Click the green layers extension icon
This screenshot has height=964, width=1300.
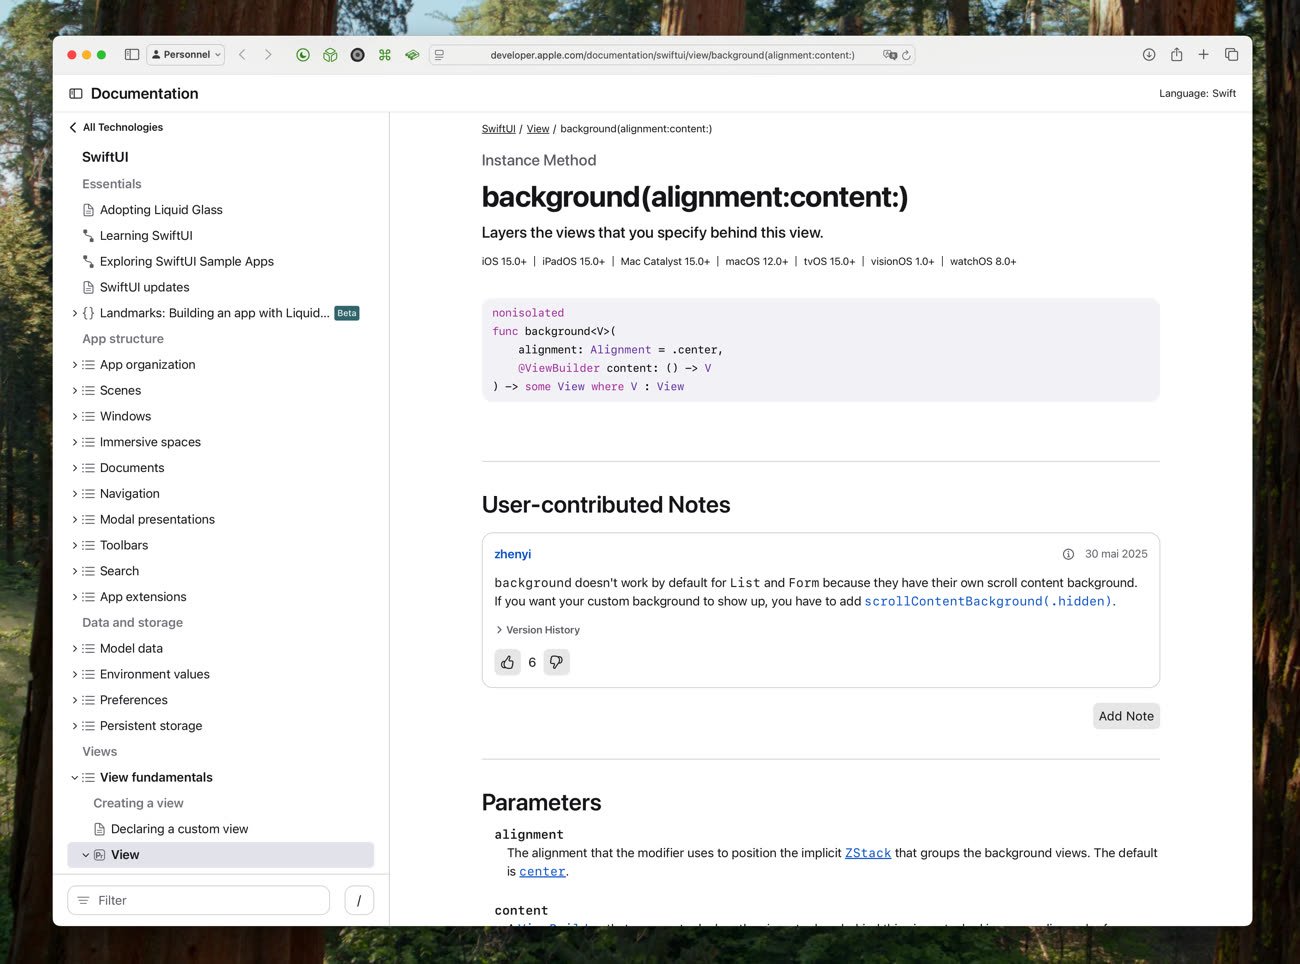pyautogui.click(x=412, y=55)
